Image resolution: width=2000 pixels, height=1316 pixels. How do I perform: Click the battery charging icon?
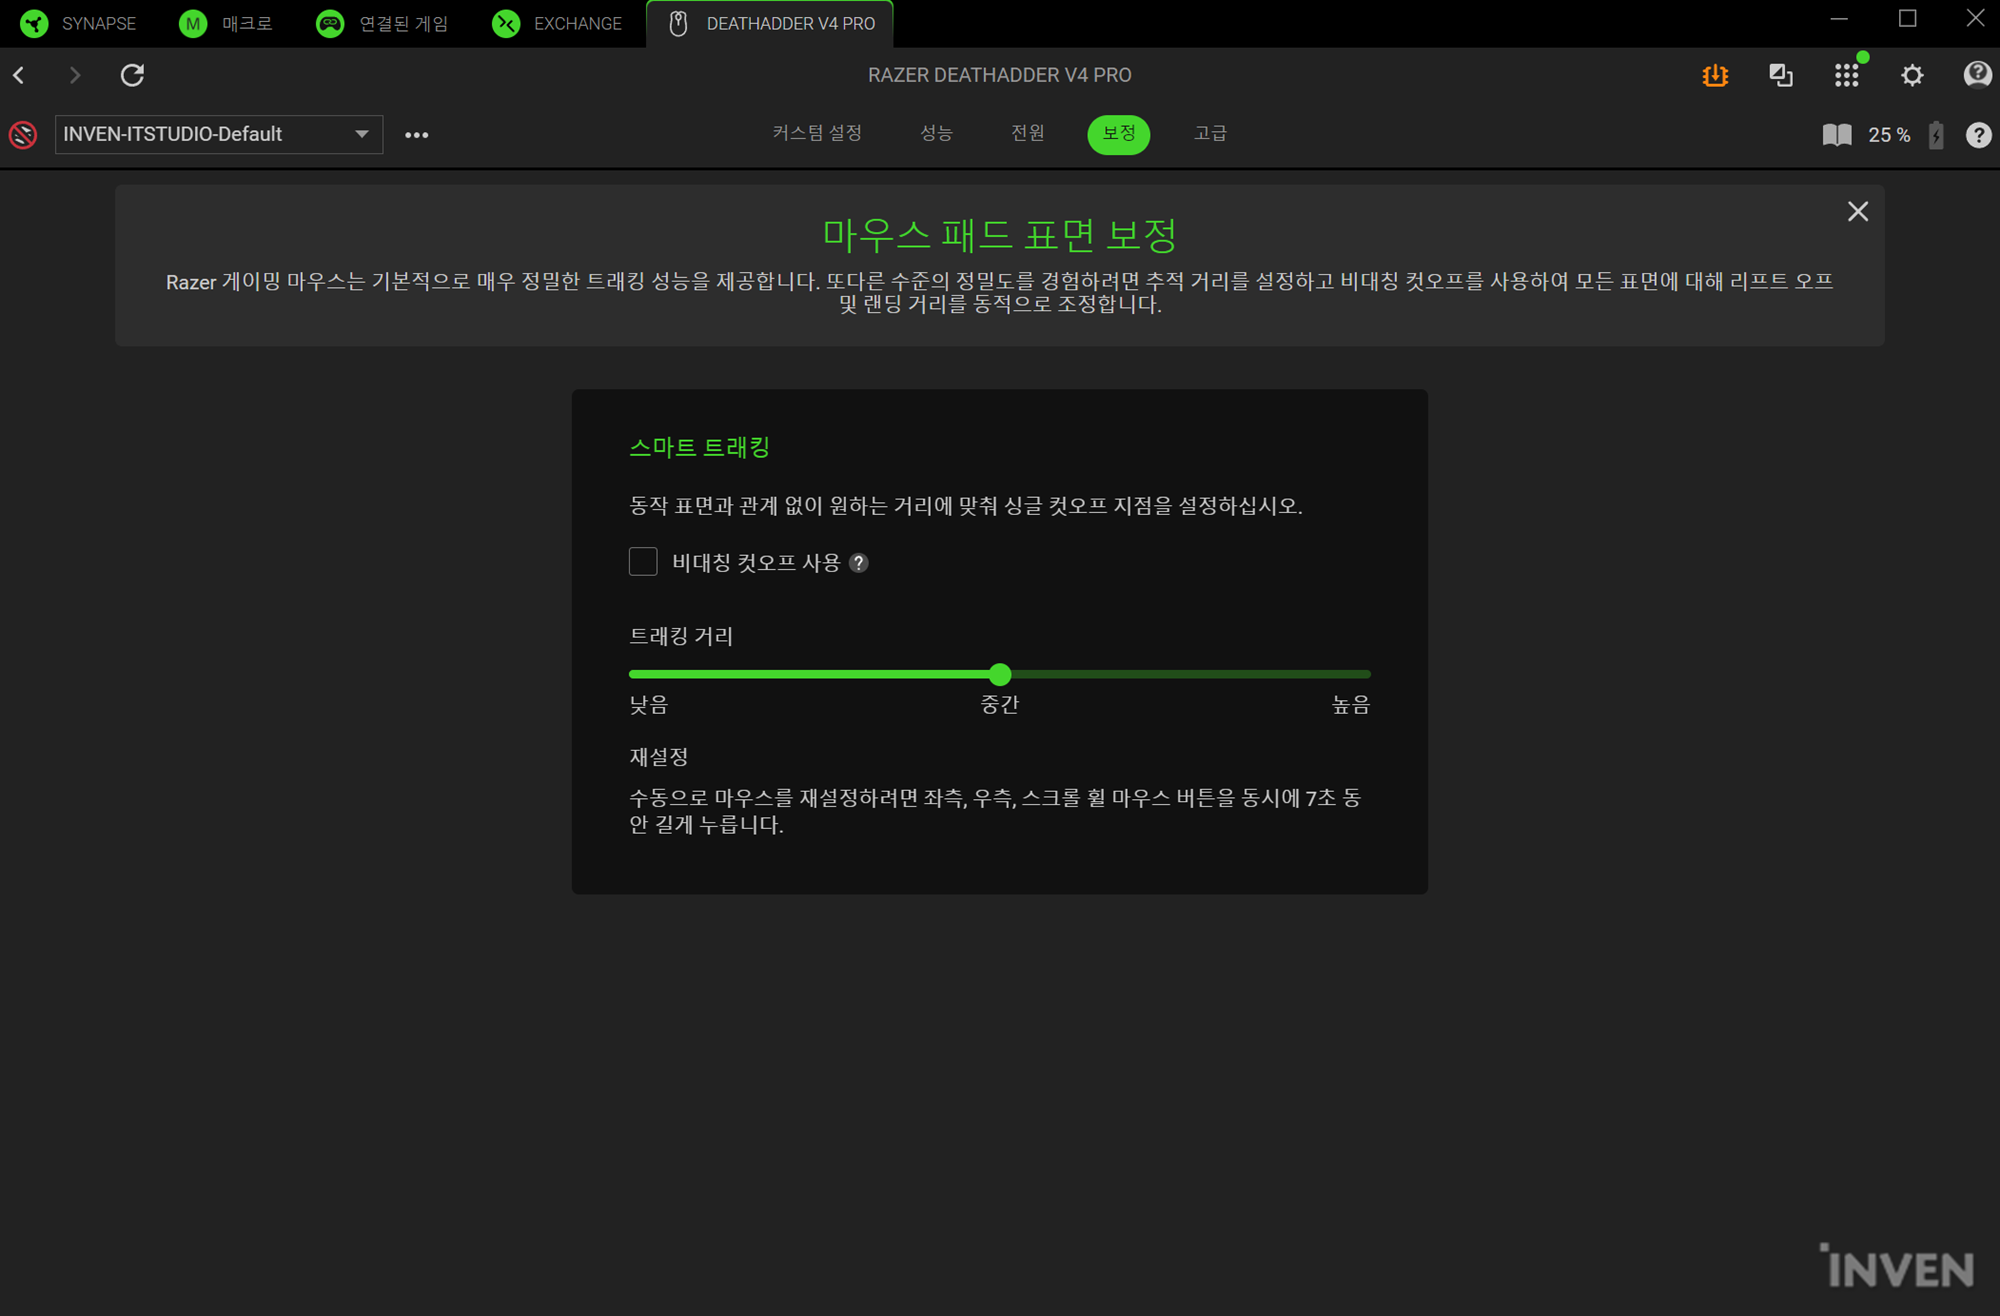[x=1937, y=135]
